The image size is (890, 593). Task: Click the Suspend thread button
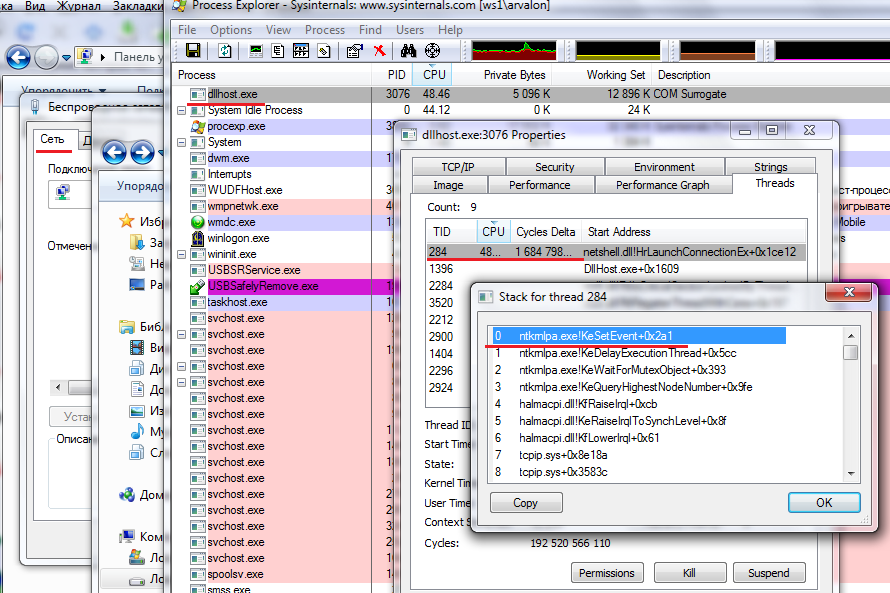click(x=769, y=573)
